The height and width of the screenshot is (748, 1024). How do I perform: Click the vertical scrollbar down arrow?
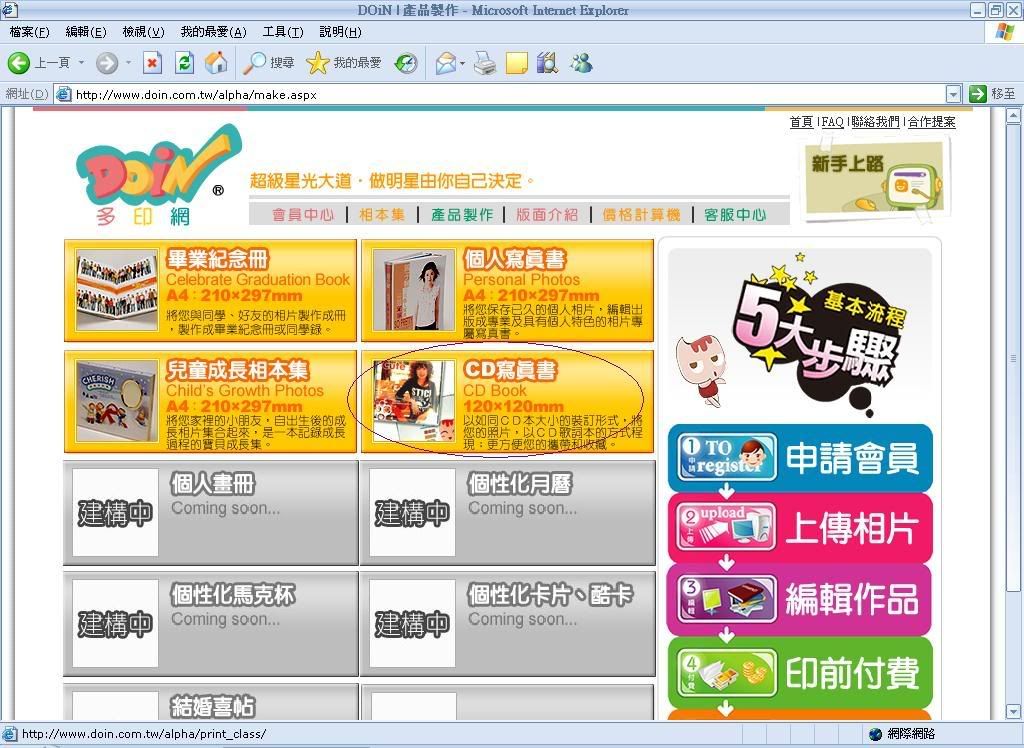point(1014,711)
